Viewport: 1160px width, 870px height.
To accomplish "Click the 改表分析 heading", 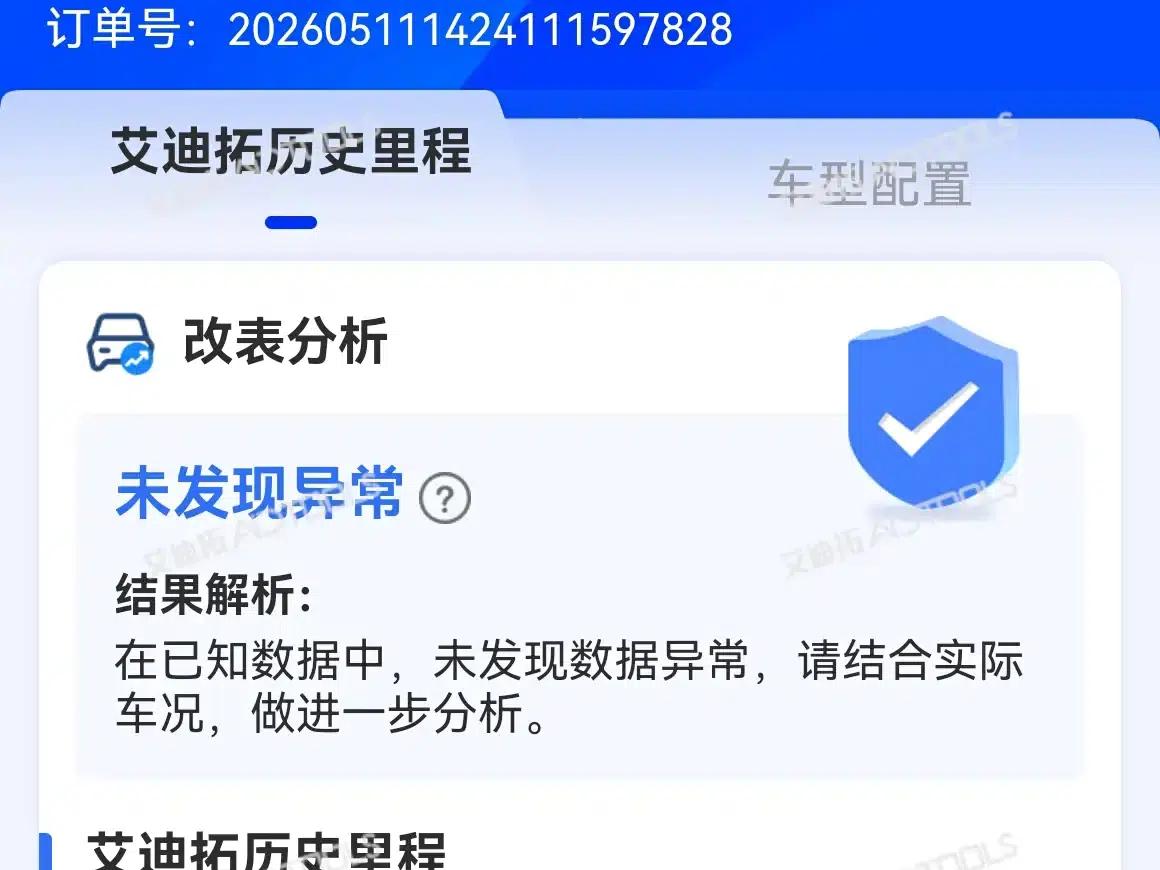I will [286, 341].
